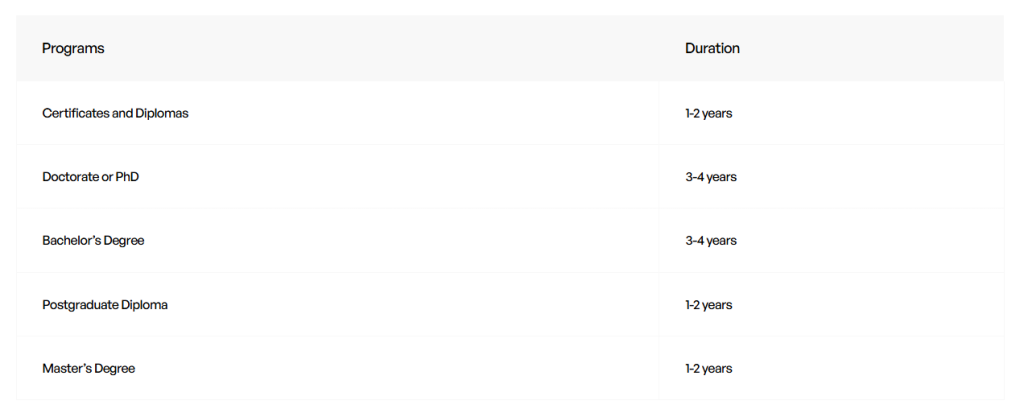The height and width of the screenshot is (417, 1024).
Task: Click the word Bachelor's in third row
Action: click(71, 241)
